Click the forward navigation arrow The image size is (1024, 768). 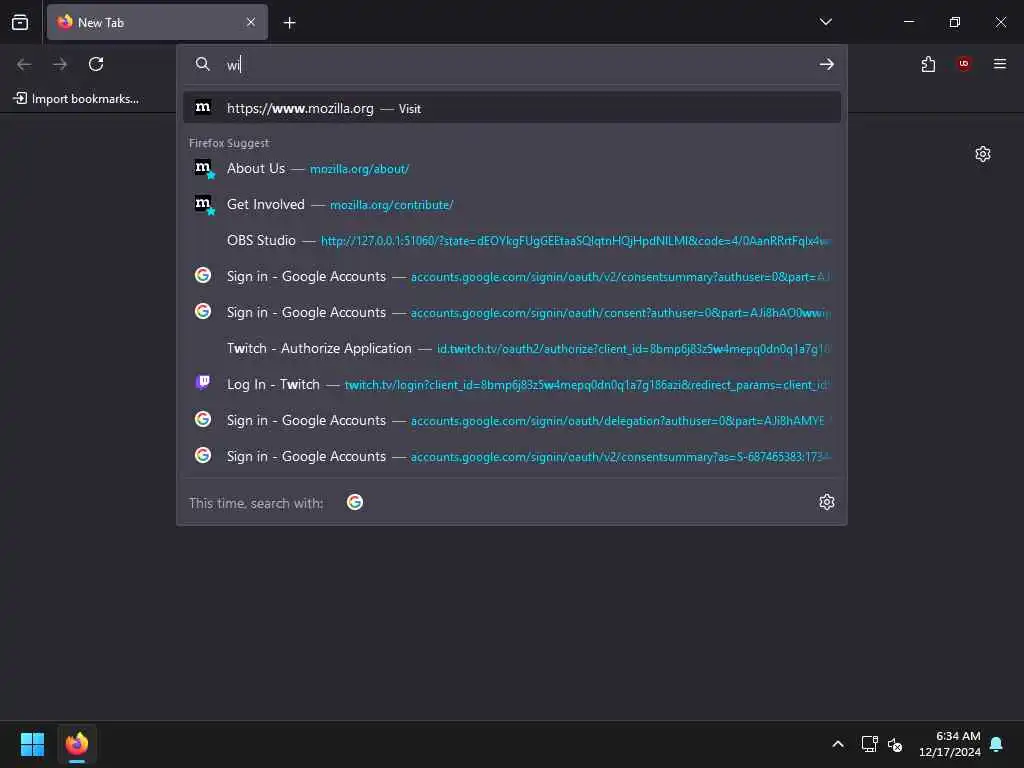[x=60, y=64]
